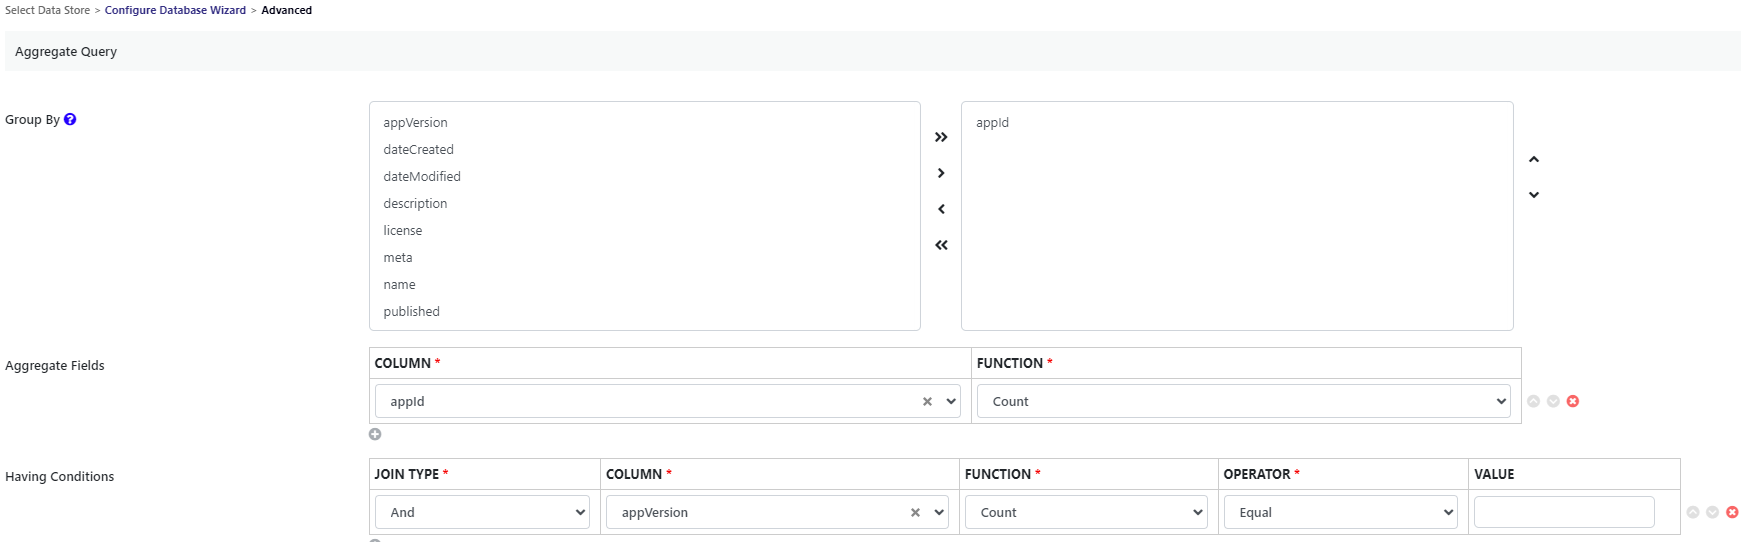The width and height of the screenshot is (1741, 542).
Task: Clear the appVersion having column selection
Action: pos(915,512)
